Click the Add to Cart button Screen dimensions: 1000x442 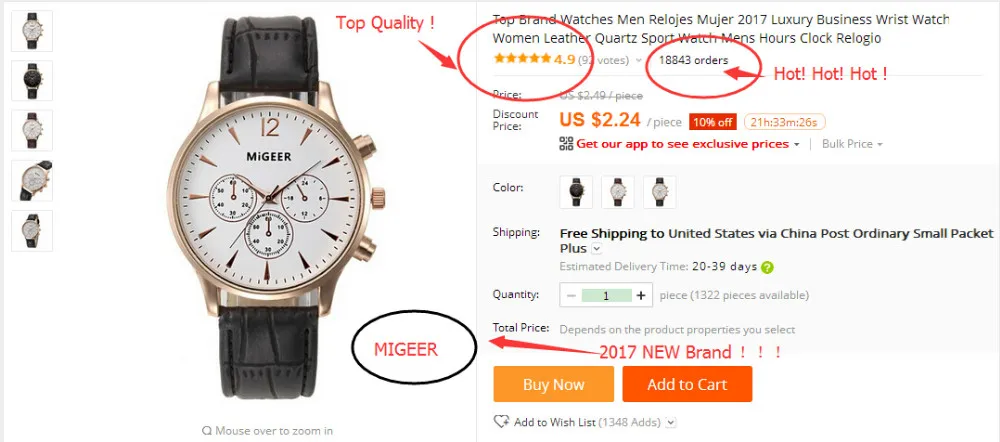point(687,384)
